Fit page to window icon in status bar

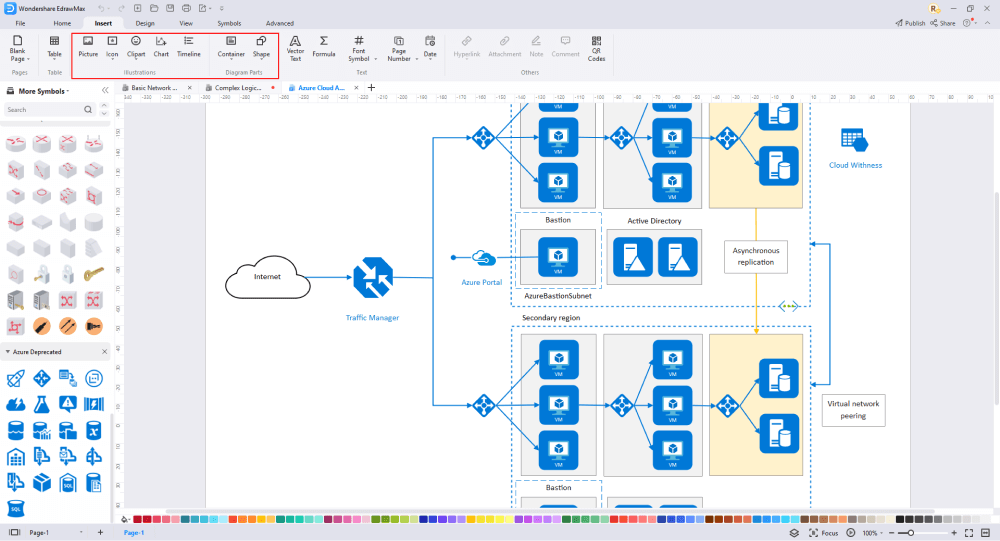coord(969,533)
